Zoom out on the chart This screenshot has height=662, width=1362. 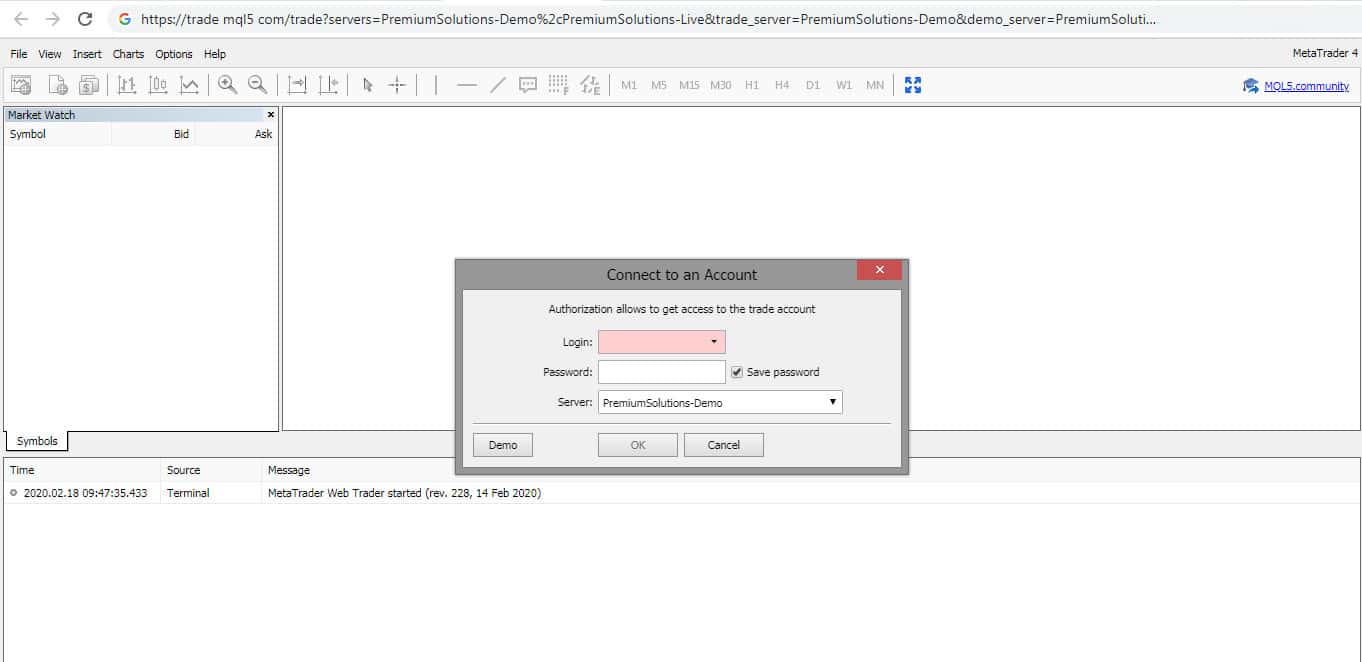coord(258,85)
